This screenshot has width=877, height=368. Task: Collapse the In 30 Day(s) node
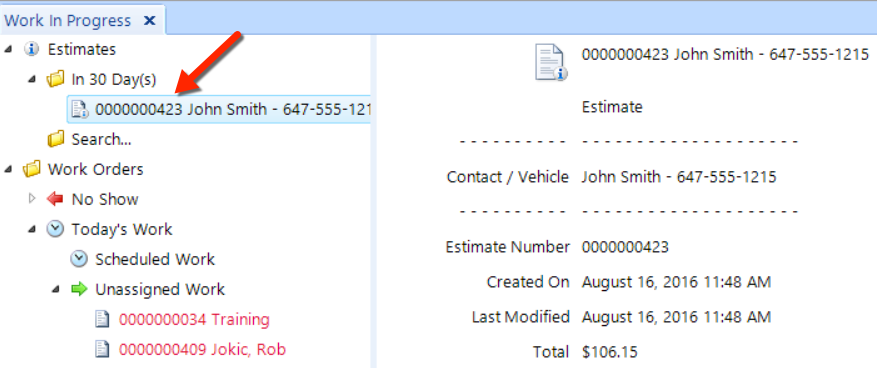pyautogui.click(x=32, y=80)
